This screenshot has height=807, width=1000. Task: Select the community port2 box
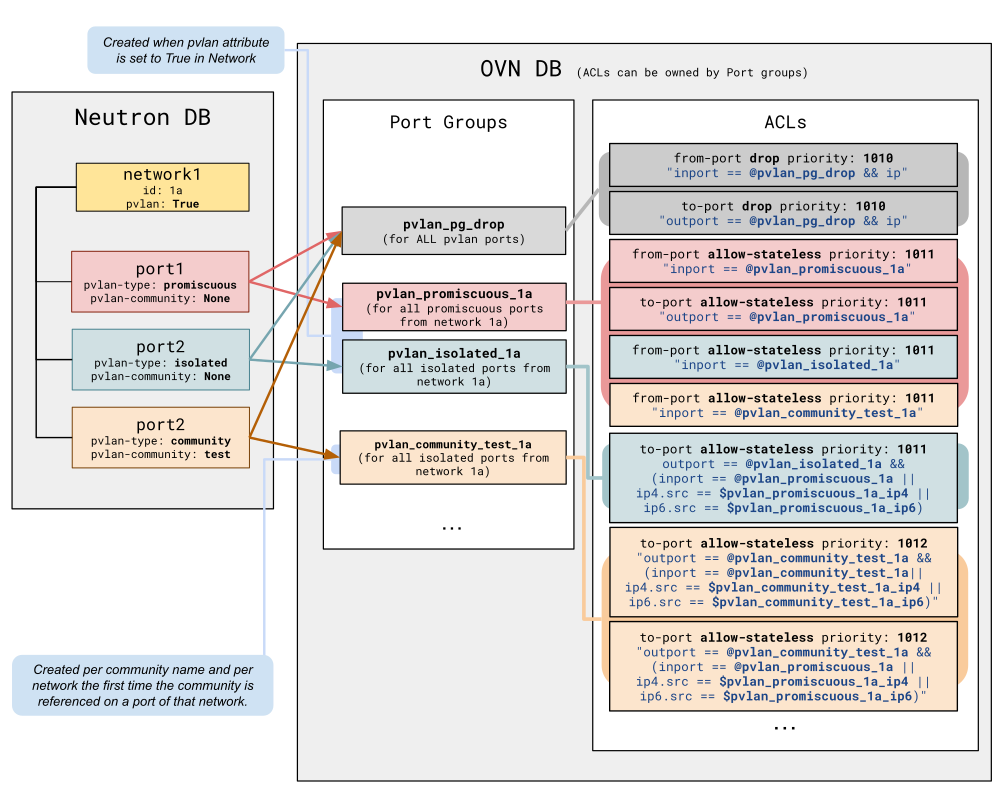pos(161,437)
